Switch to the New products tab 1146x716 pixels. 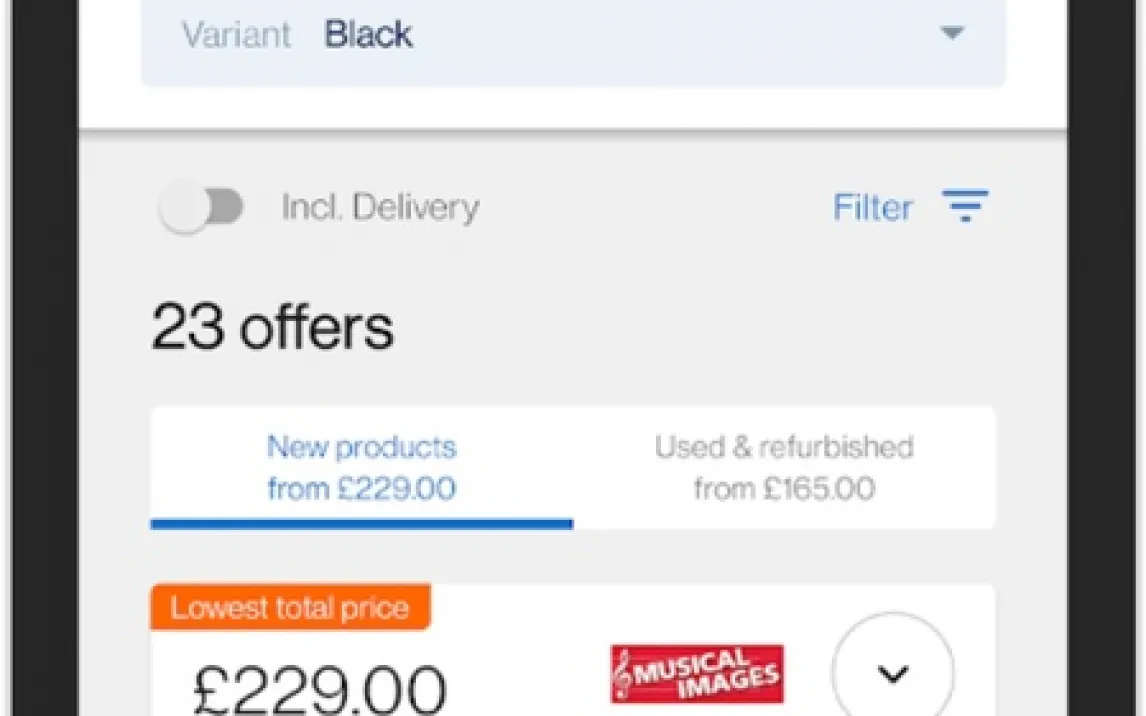point(361,447)
